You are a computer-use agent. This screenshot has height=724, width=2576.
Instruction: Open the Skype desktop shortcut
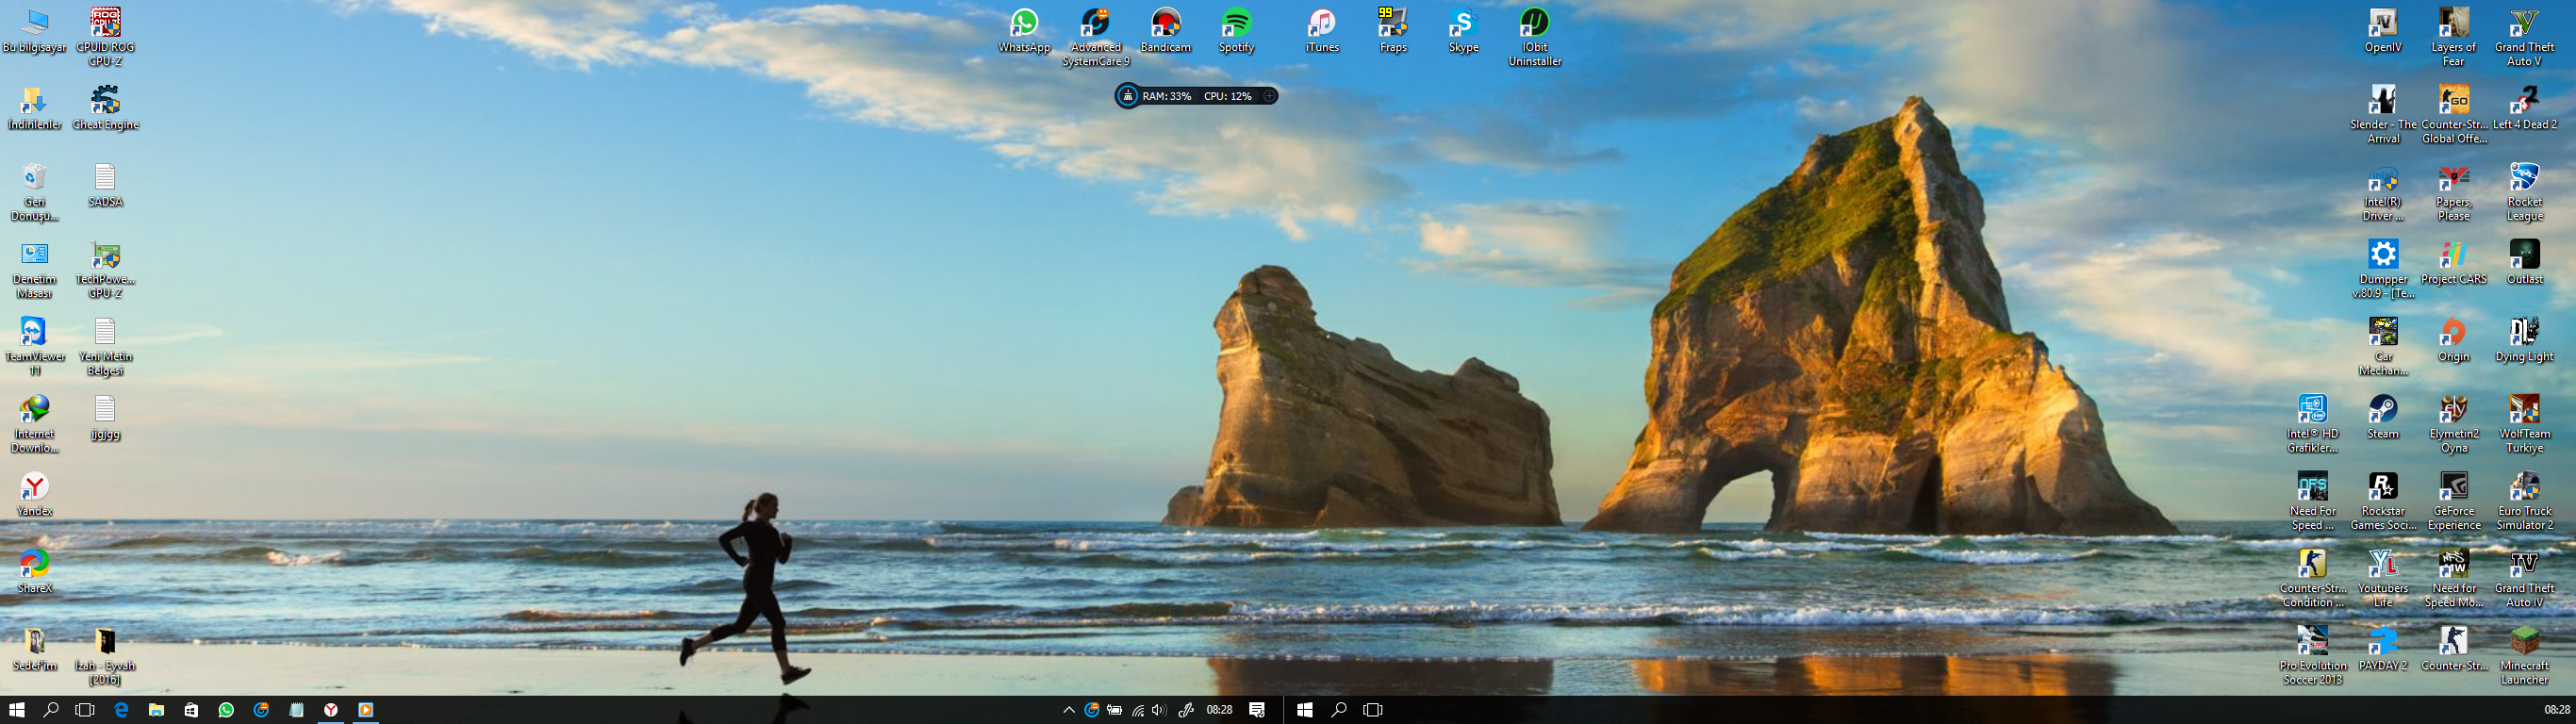1463,30
